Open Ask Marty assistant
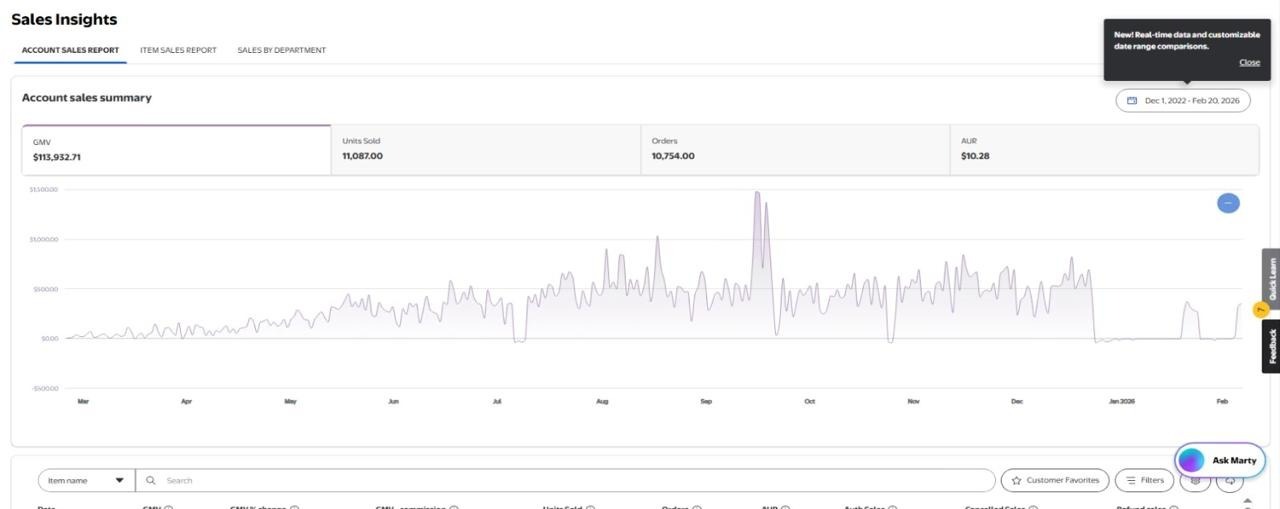This screenshot has width=1280, height=509. (1220, 461)
